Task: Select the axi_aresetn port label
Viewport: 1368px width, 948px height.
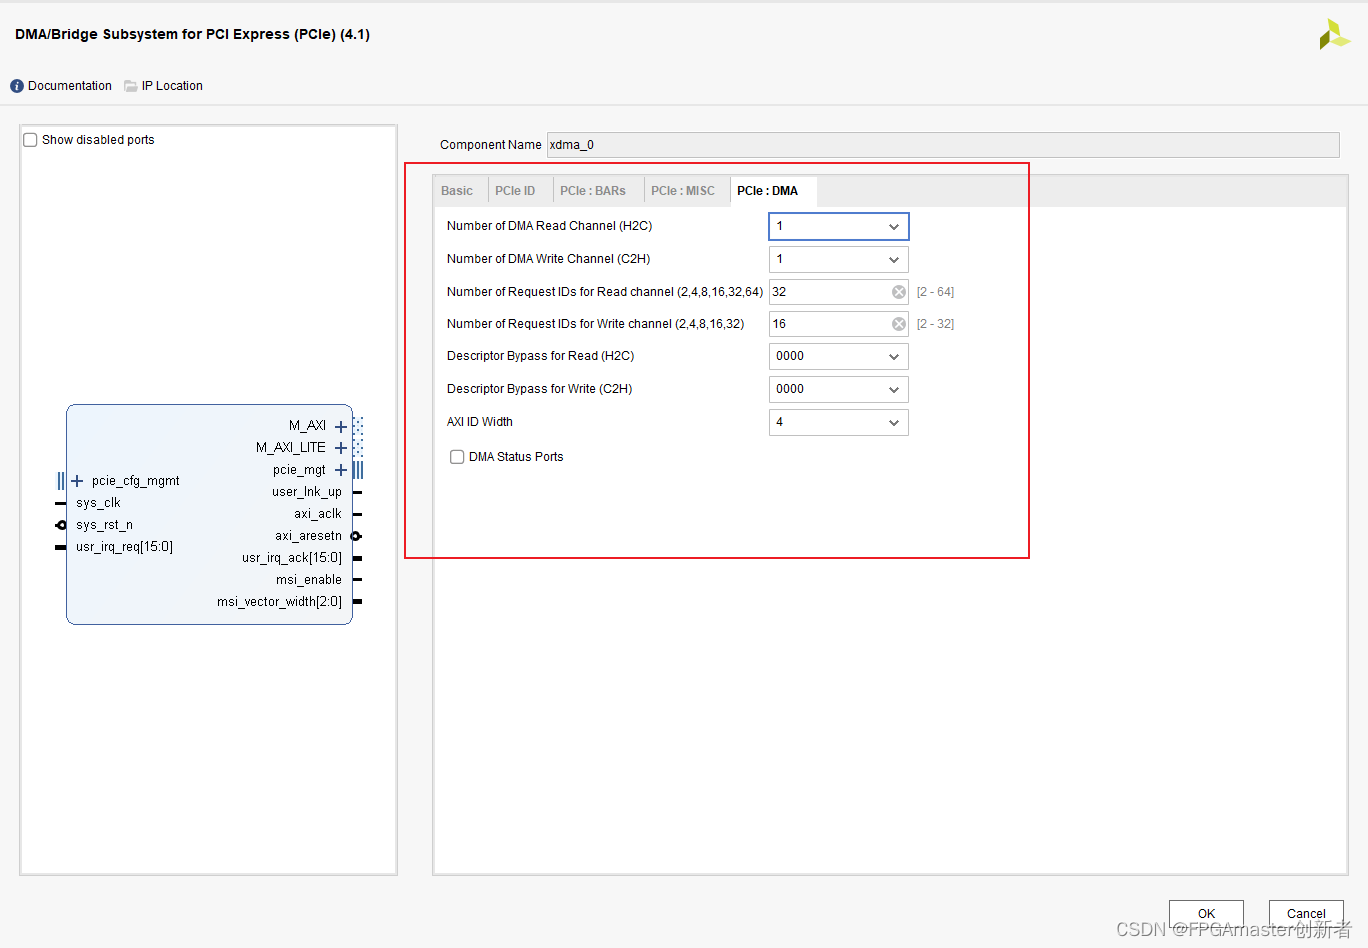Action: (x=309, y=536)
